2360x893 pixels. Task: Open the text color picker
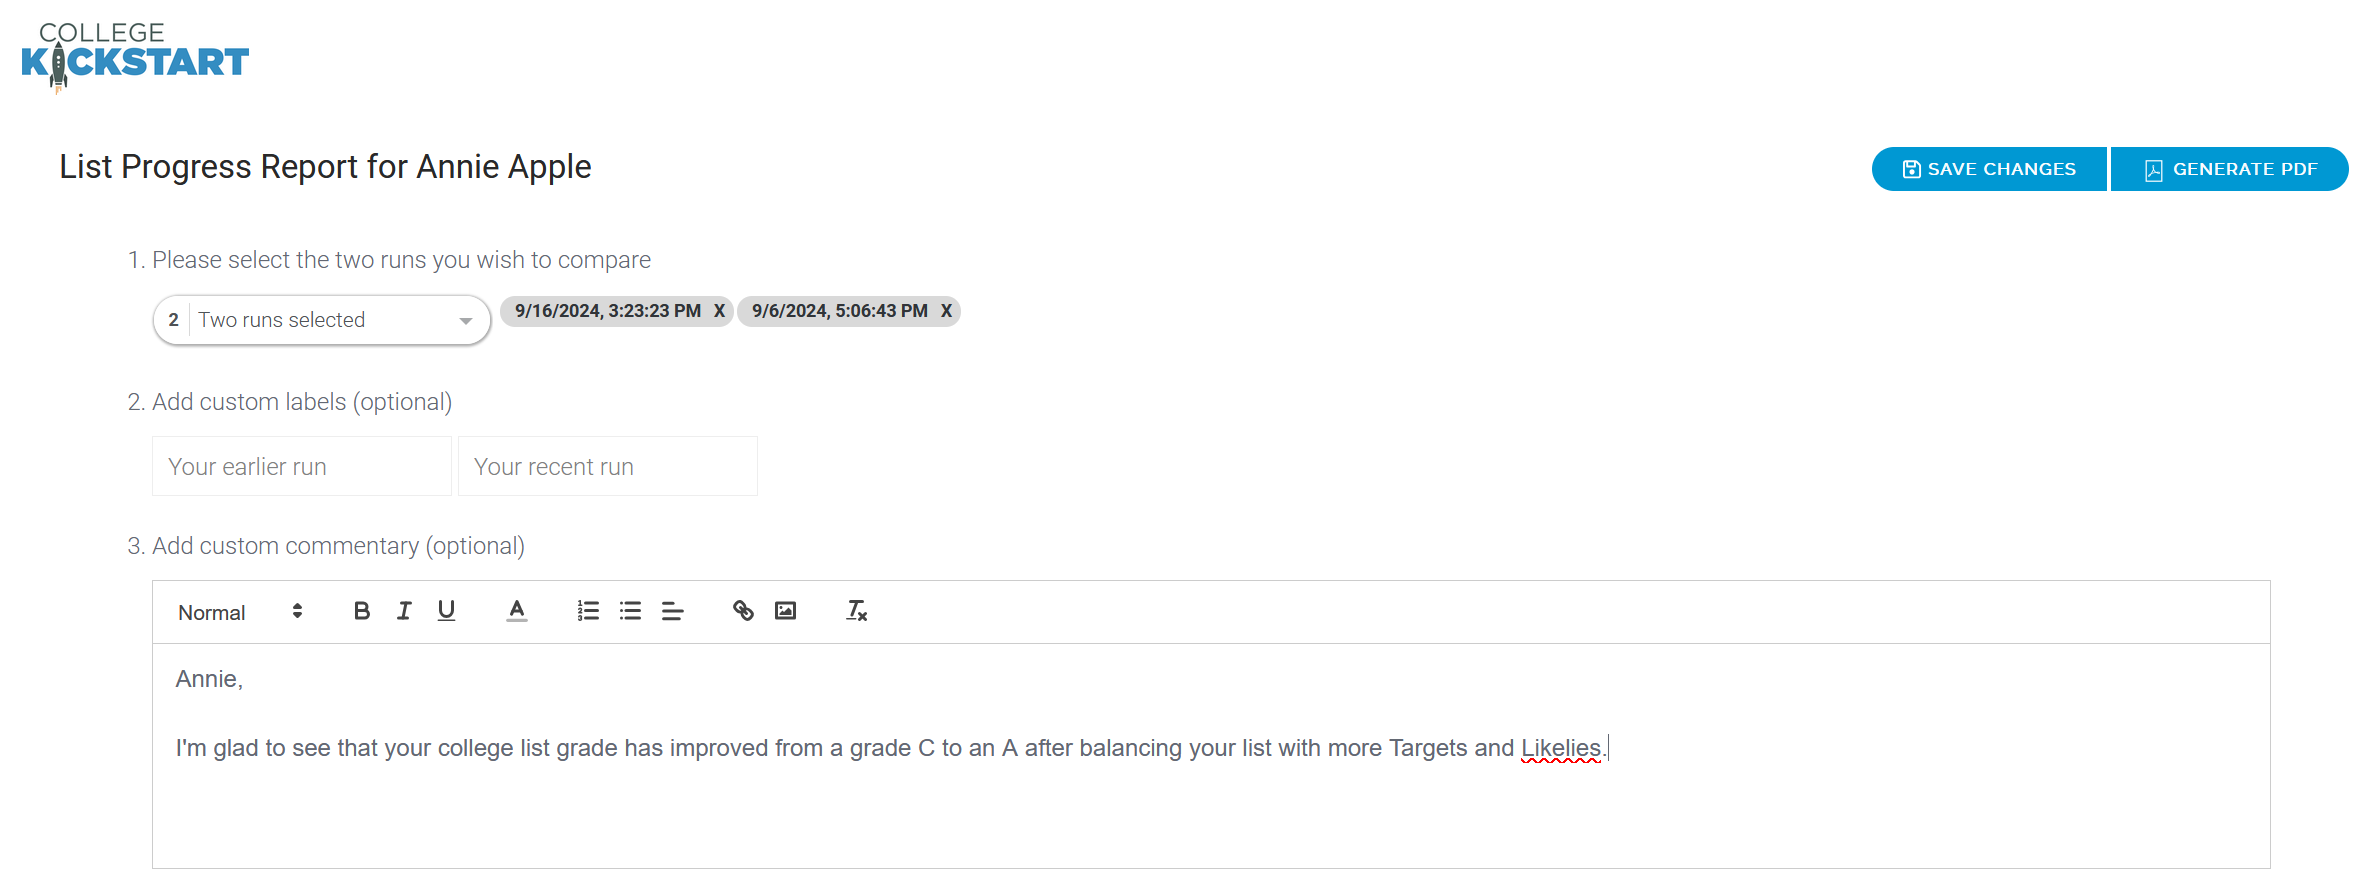coord(516,611)
